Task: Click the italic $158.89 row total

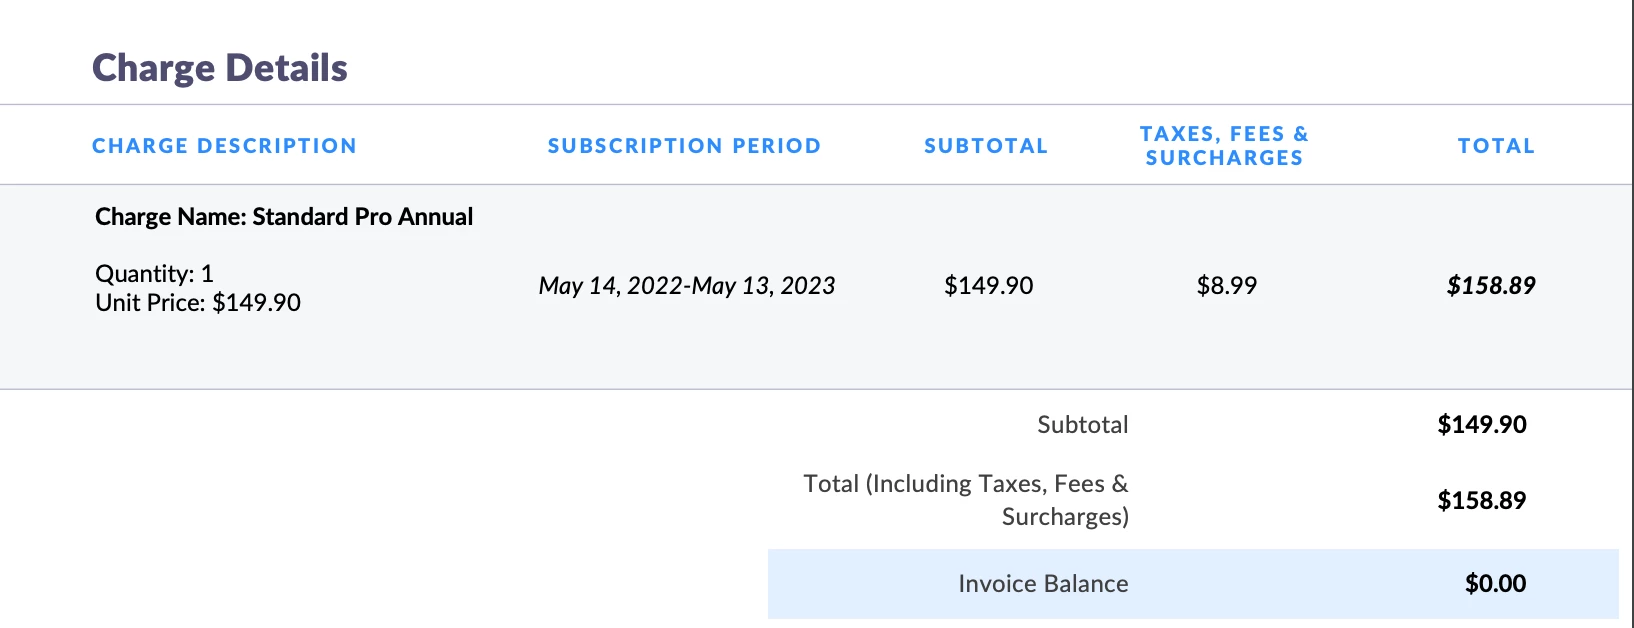Action: pos(1491,286)
